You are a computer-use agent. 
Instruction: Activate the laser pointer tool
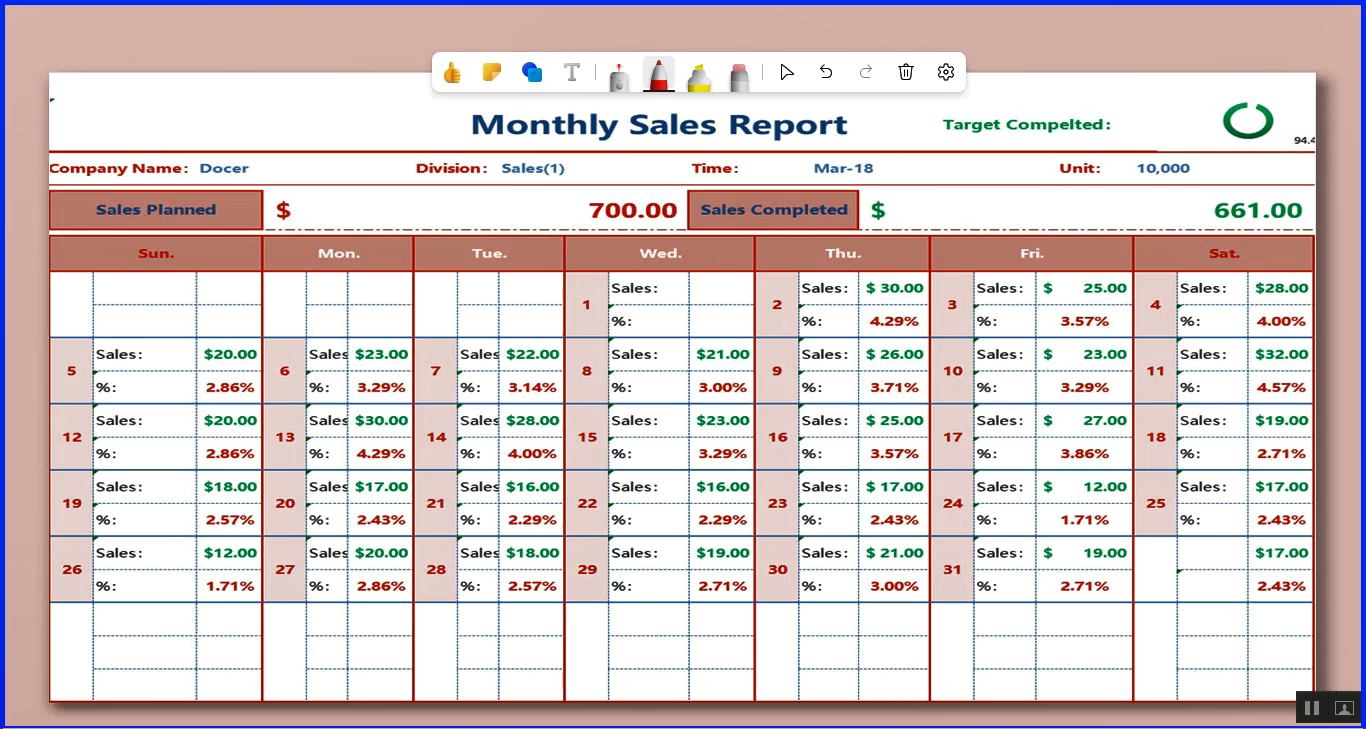pos(619,75)
